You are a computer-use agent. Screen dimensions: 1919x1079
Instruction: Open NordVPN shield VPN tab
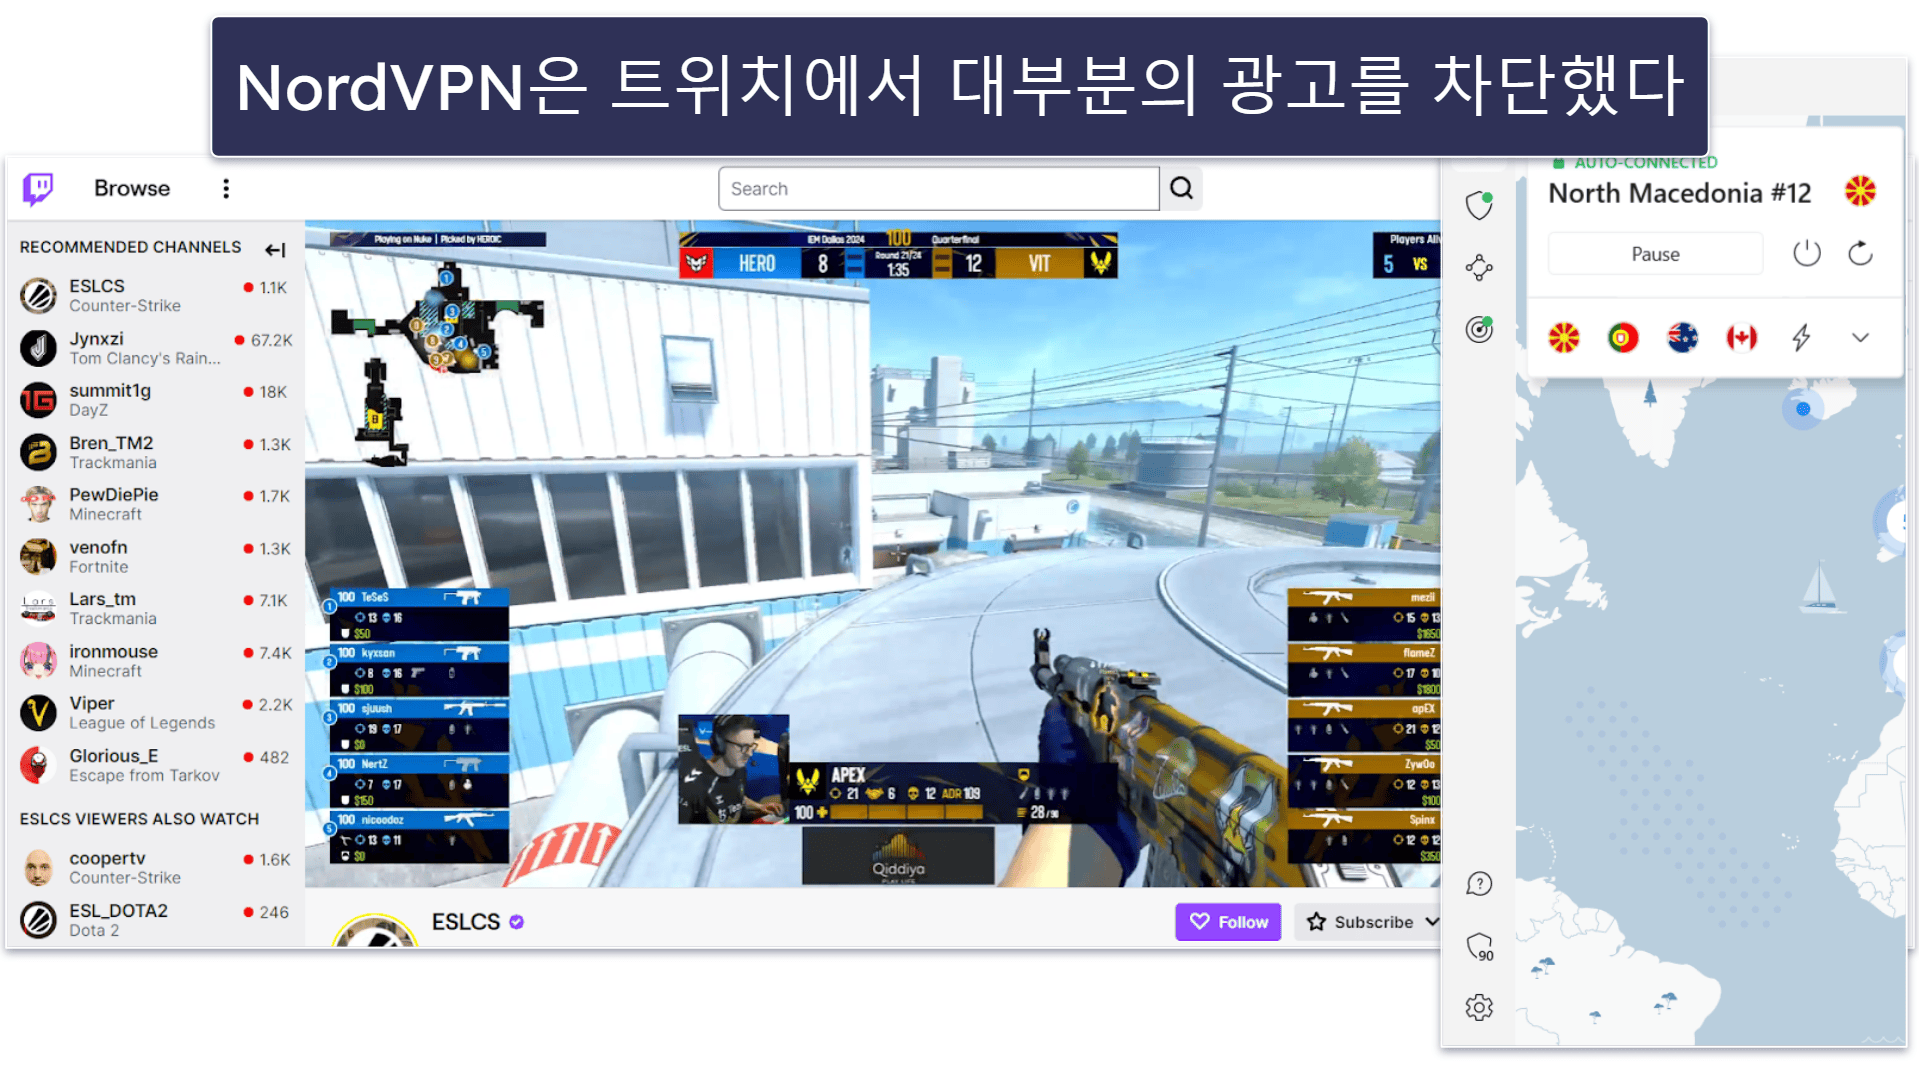point(1479,205)
